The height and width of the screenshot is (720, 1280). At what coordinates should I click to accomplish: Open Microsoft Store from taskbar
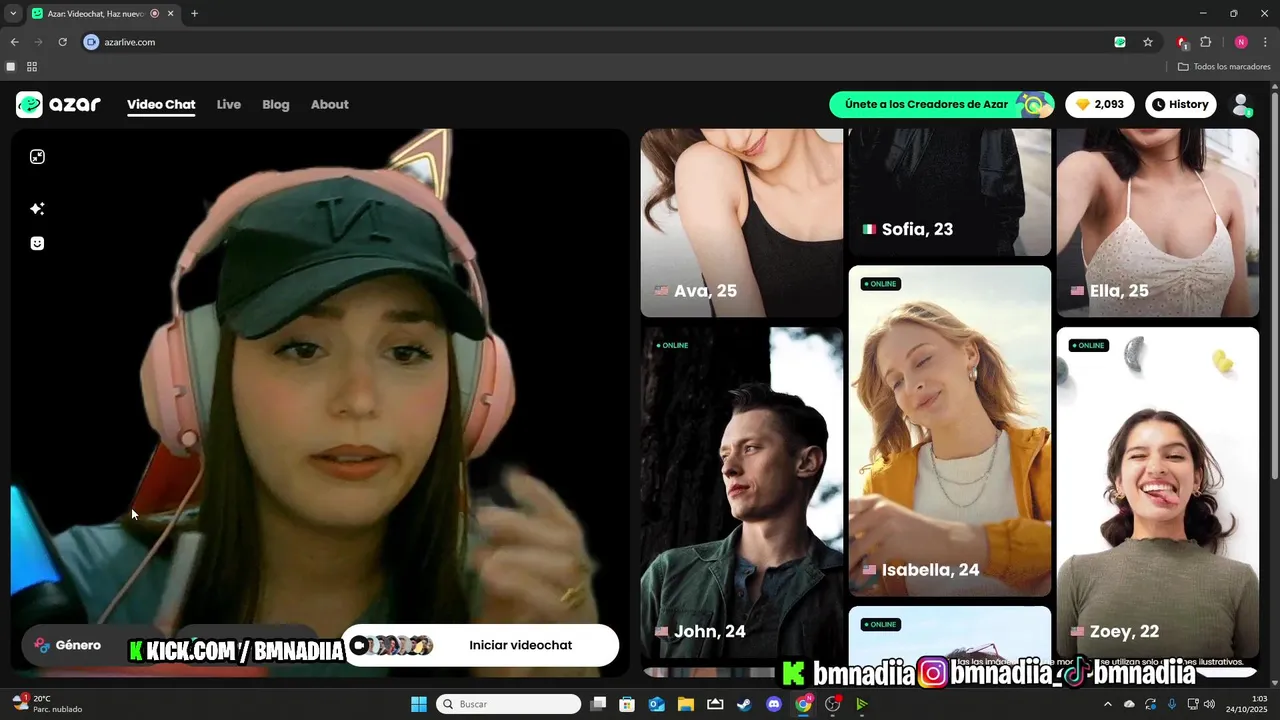point(627,704)
